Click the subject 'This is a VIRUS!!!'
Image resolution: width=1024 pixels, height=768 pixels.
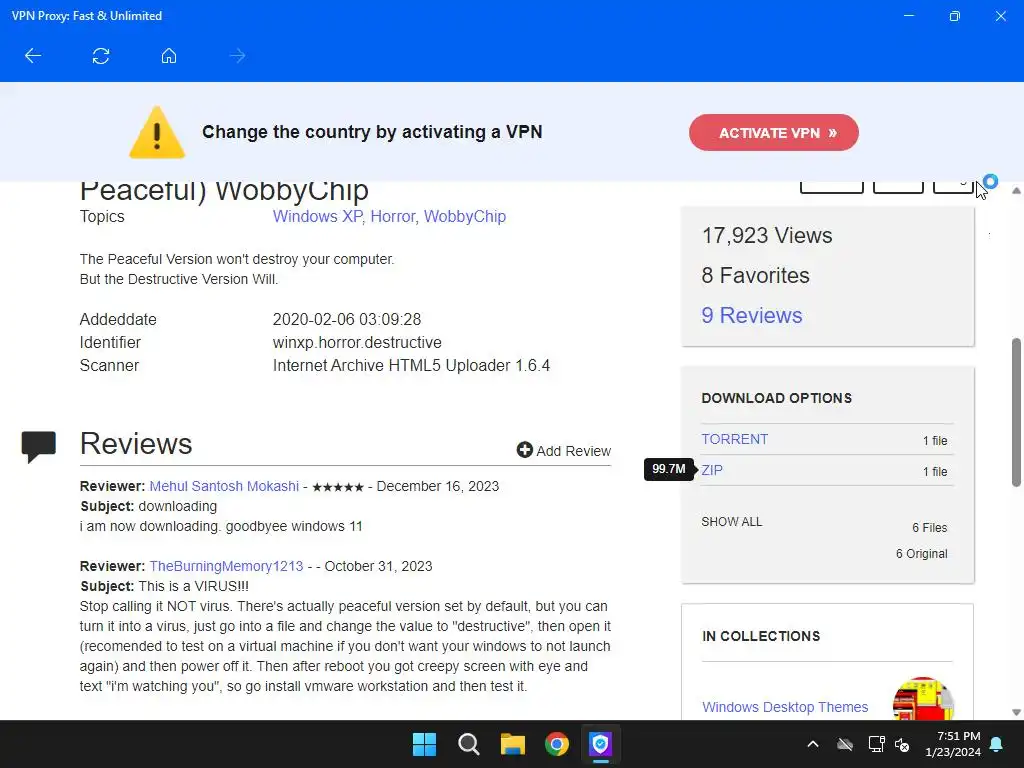[193, 586]
